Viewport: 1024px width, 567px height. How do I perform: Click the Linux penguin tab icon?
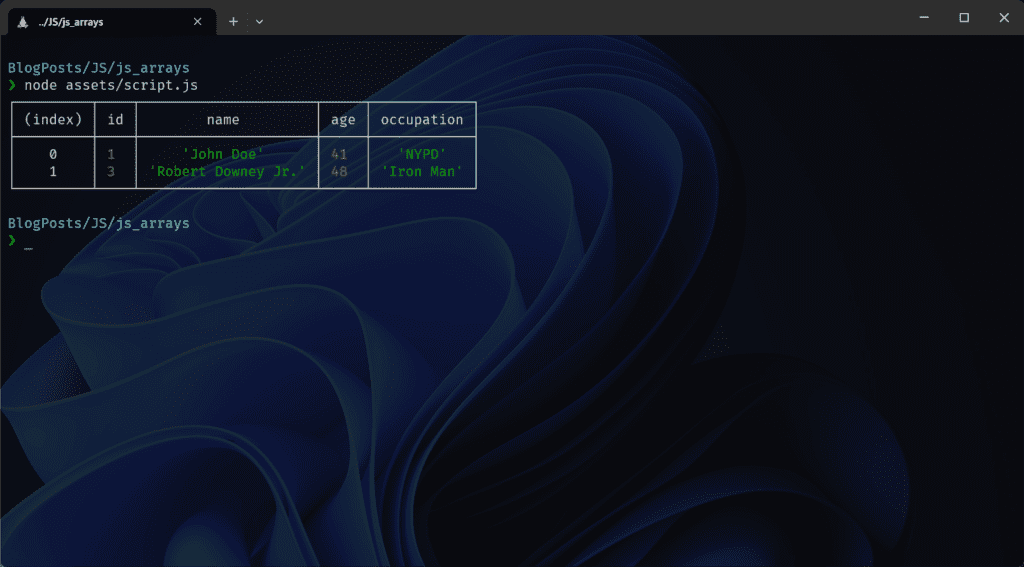coord(22,22)
